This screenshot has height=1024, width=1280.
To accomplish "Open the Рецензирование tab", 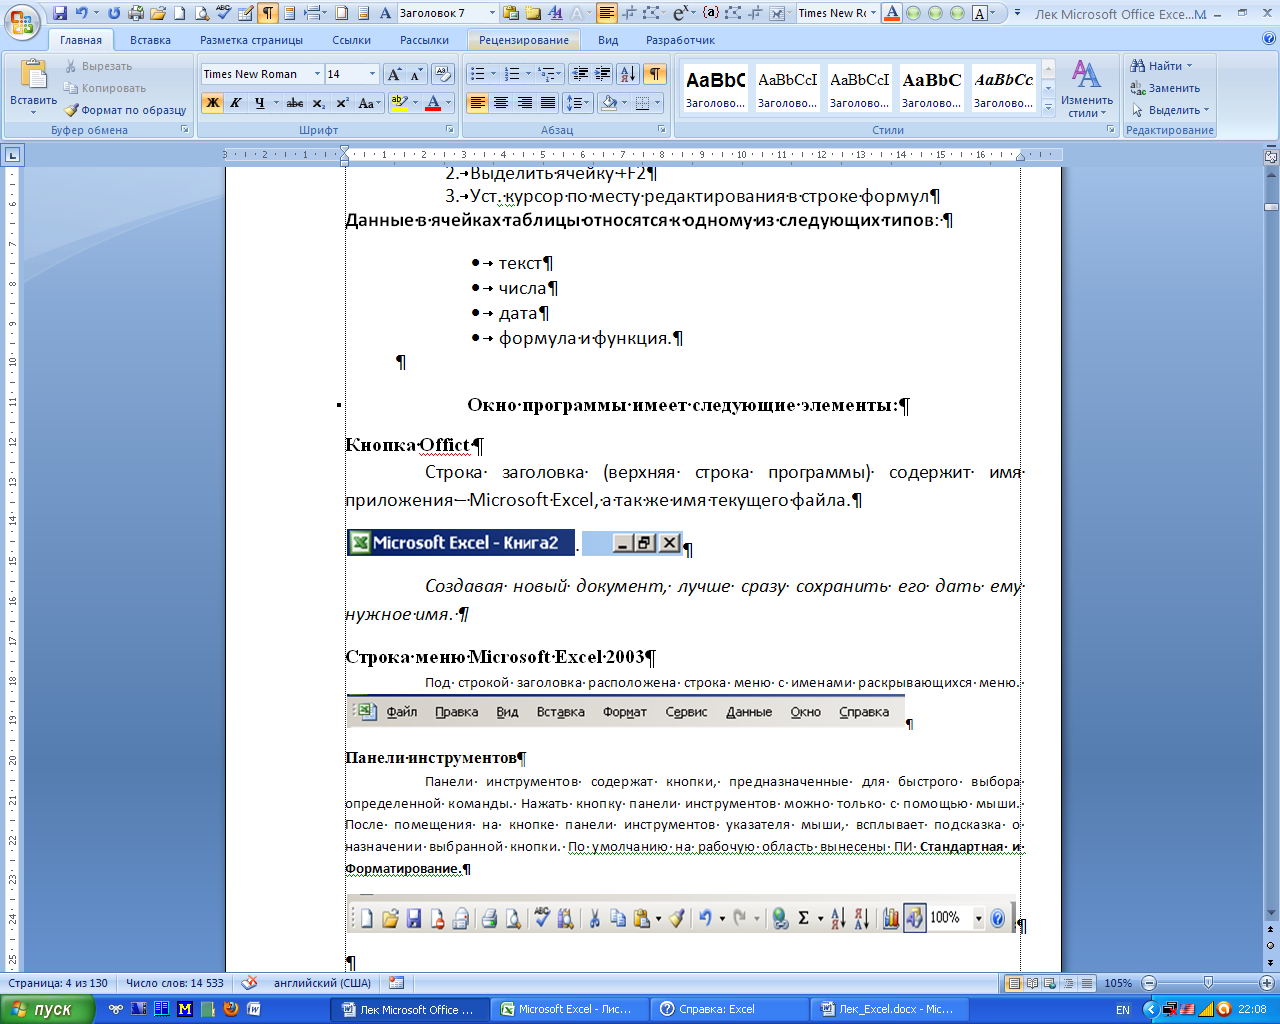I will point(524,40).
